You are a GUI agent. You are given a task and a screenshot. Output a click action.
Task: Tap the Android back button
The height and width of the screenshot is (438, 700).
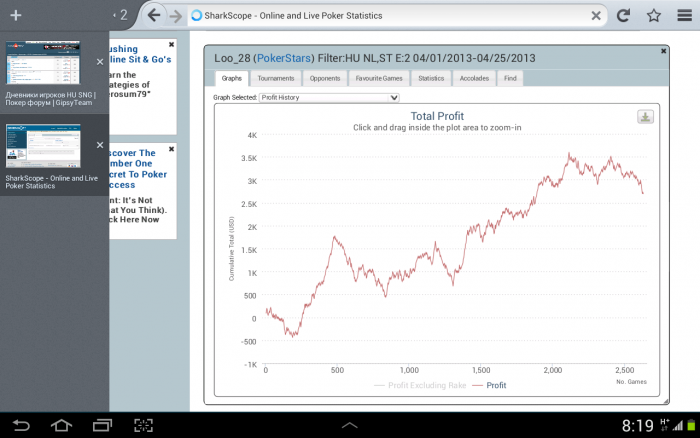(21, 425)
